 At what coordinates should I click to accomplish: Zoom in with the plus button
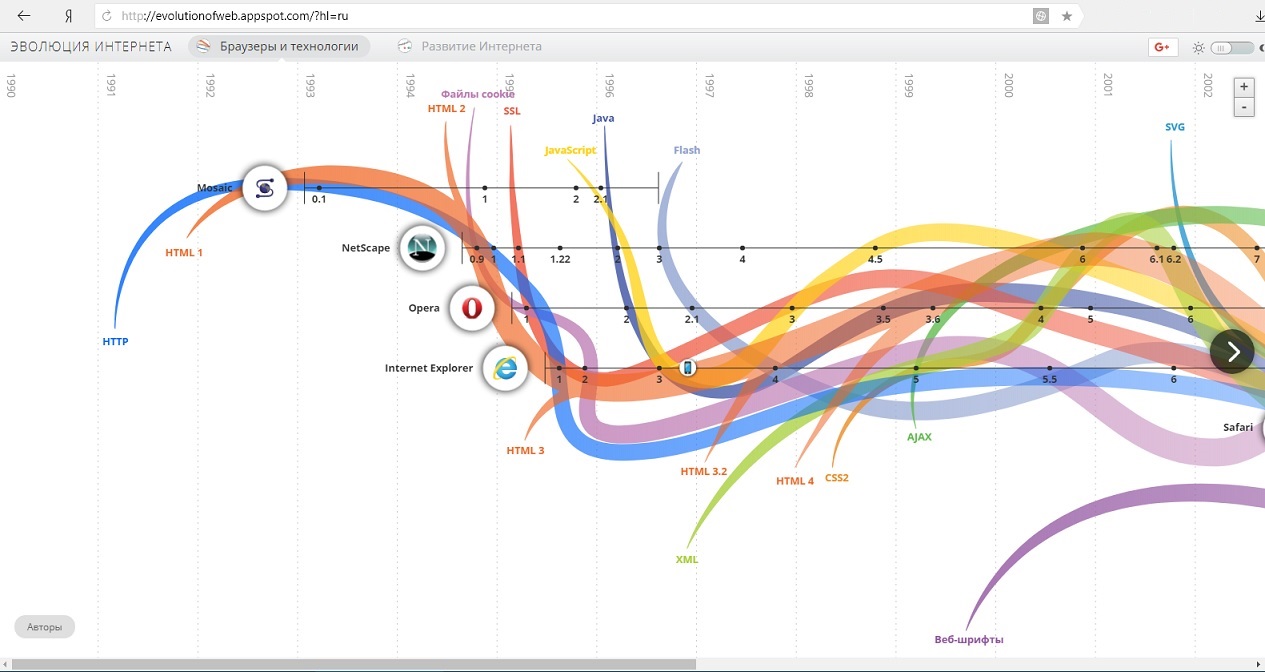1244,87
